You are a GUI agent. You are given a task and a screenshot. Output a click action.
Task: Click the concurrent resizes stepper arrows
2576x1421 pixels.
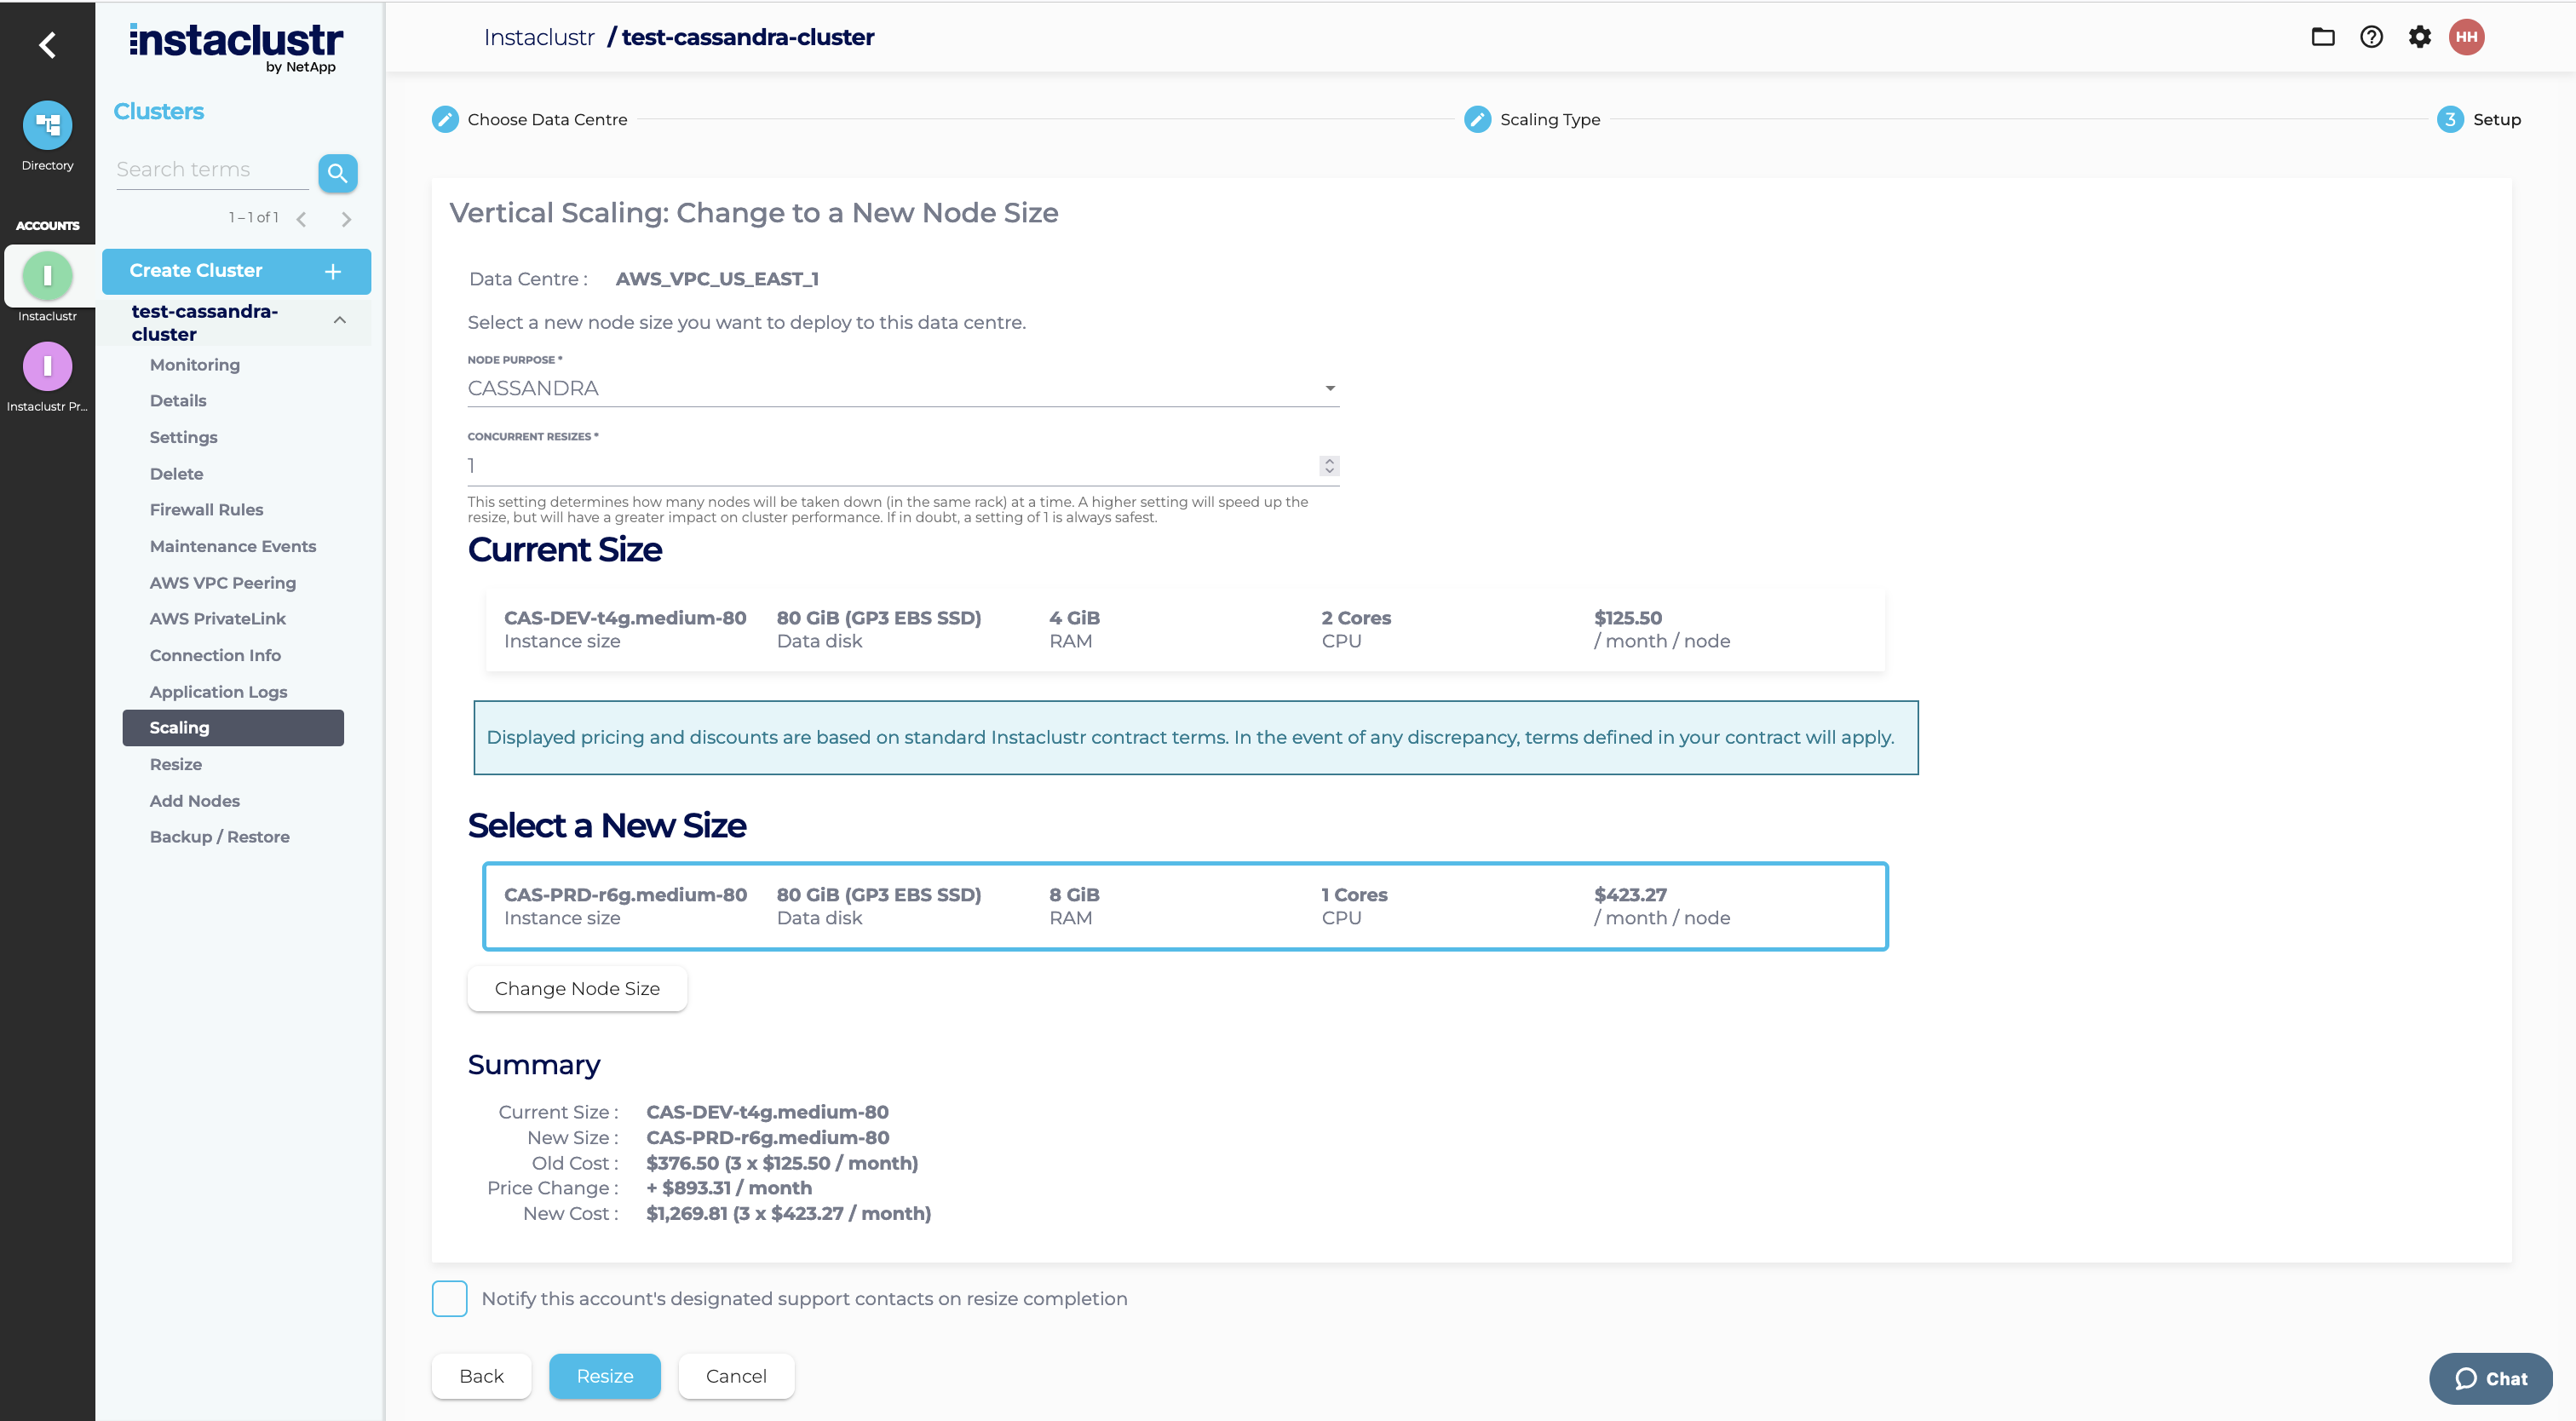(x=1329, y=466)
